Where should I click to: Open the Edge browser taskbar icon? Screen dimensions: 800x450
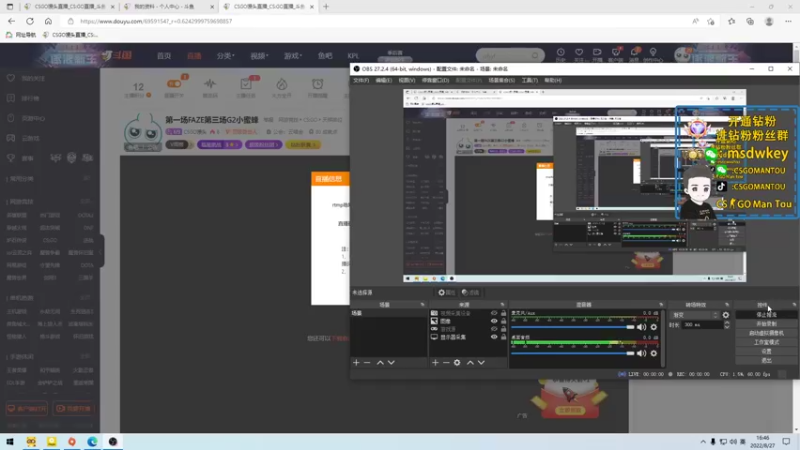92,441
